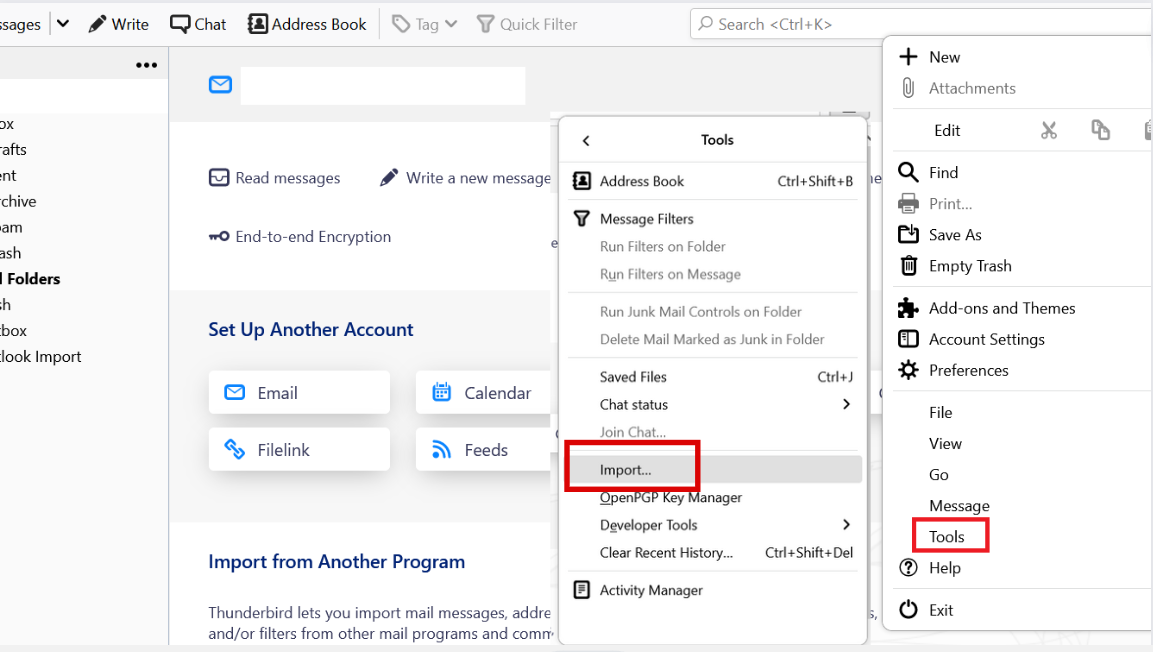Choose Address Book in Tools menu
Image resolution: width=1153 pixels, height=652 pixels.
pyautogui.click(x=713, y=181)
